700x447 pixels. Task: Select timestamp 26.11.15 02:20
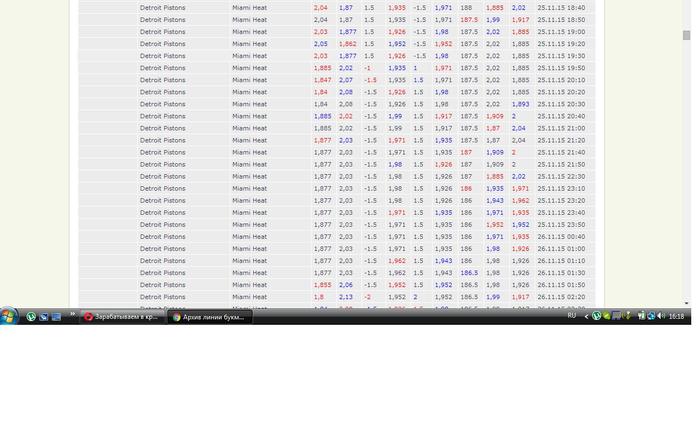(x=561, y=297)
